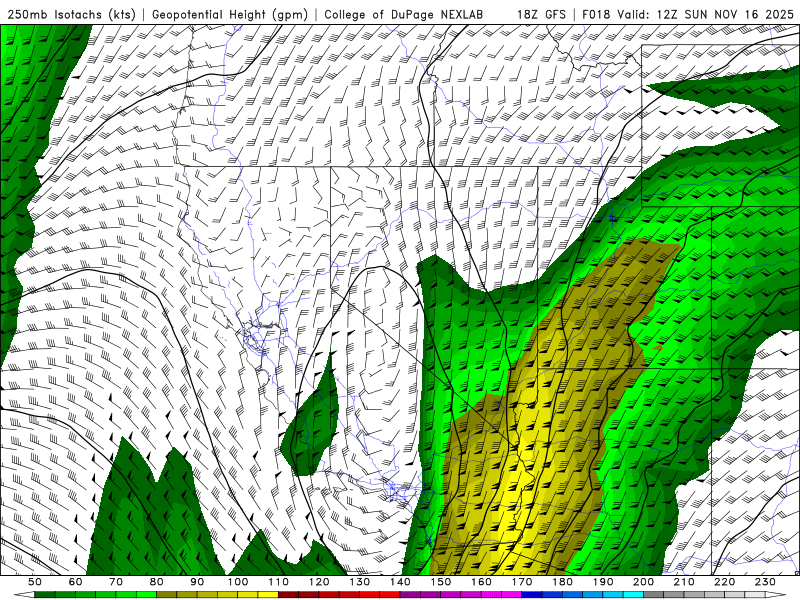Click the '70' label on the color scale

tap(116, 582)
